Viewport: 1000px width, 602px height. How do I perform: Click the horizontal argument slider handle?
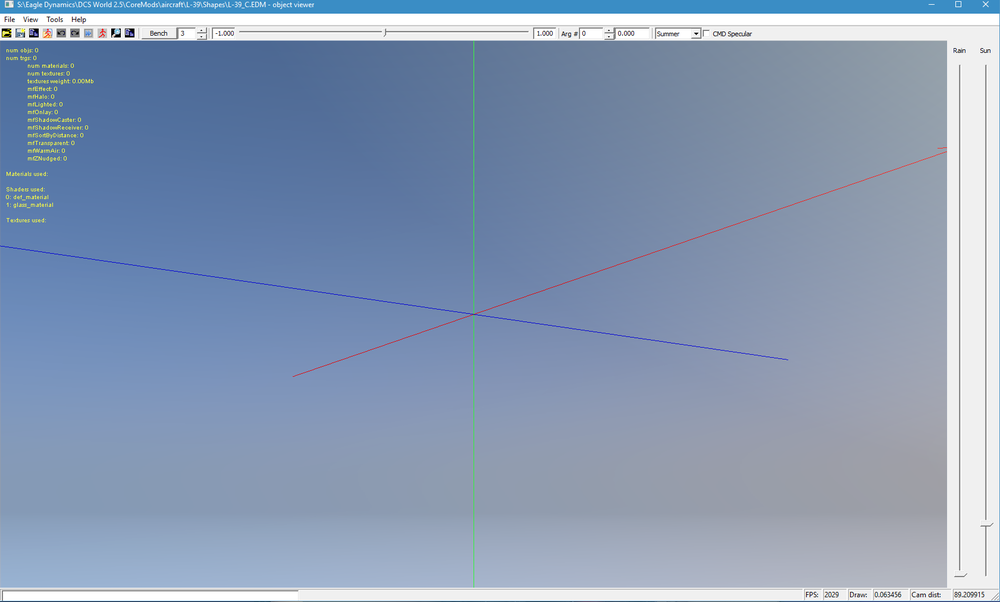(385, 33)
